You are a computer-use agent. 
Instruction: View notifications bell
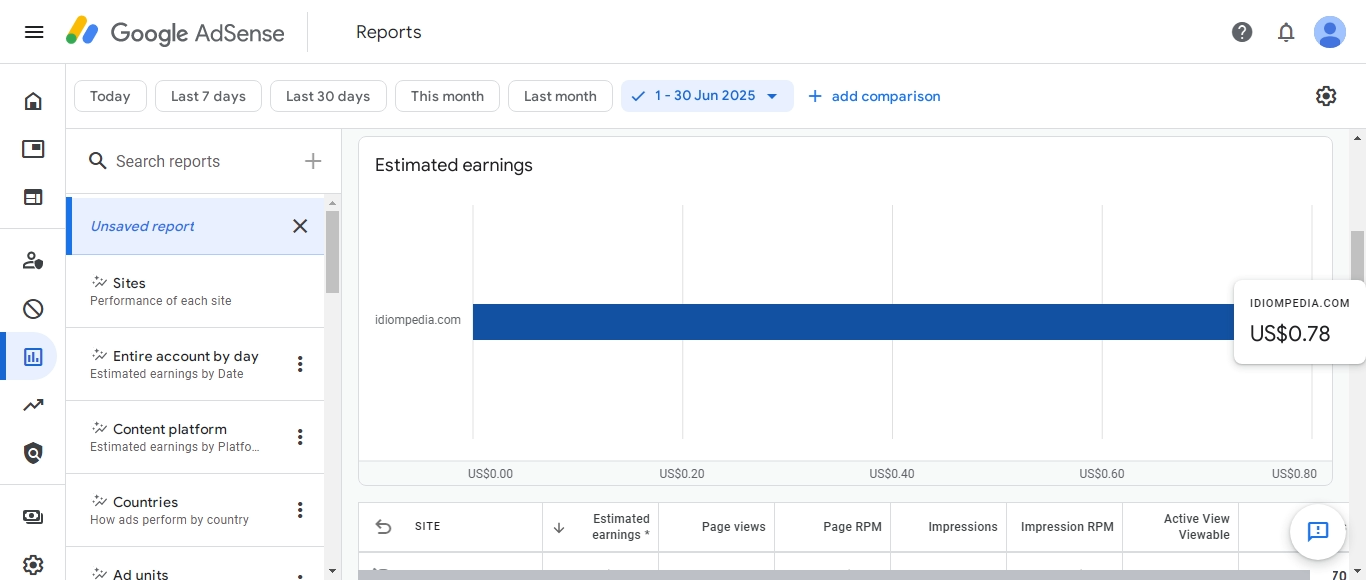click(1286, 32)
